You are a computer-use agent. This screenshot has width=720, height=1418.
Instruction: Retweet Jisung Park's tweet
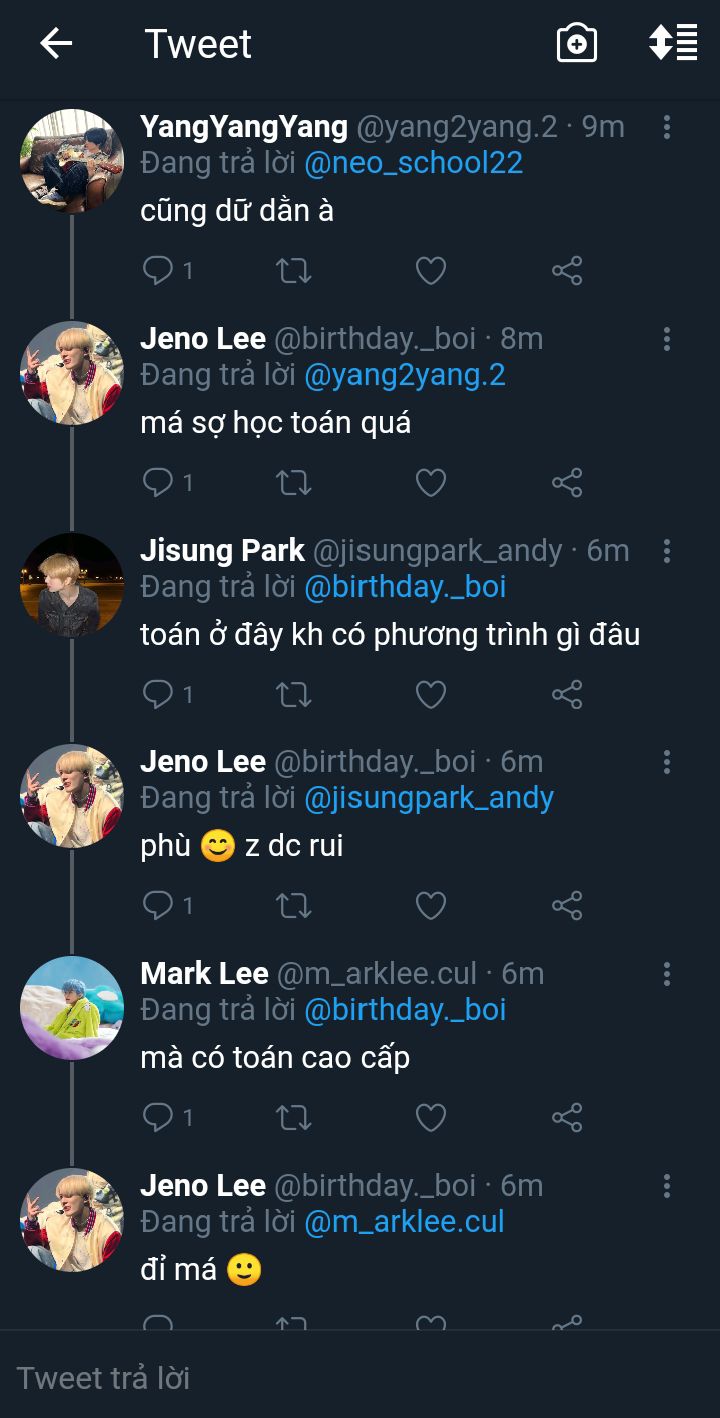293,694
